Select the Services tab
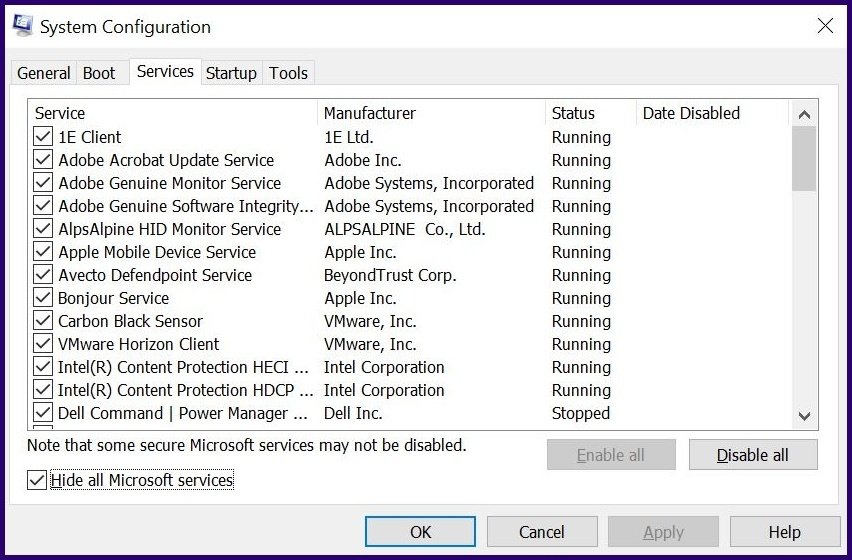 click(x=165, y=72)
